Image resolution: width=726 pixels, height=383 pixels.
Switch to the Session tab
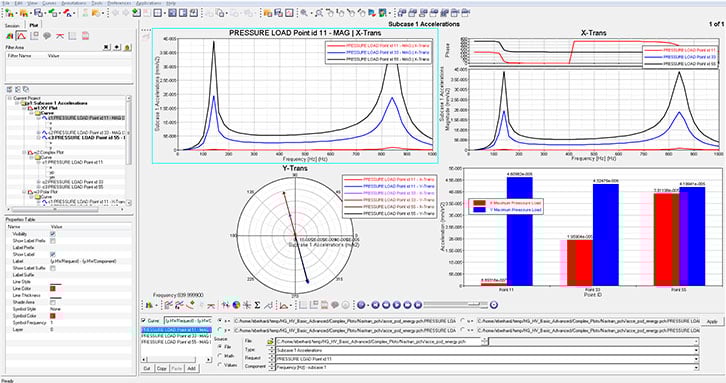(x=12, y=25)
